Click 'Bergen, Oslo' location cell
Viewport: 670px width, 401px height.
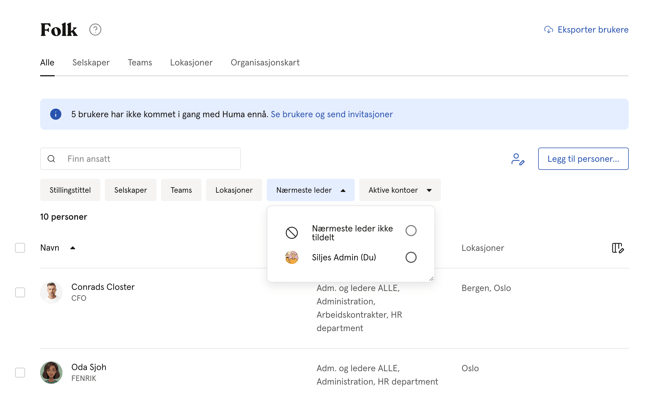click(486, 288)
